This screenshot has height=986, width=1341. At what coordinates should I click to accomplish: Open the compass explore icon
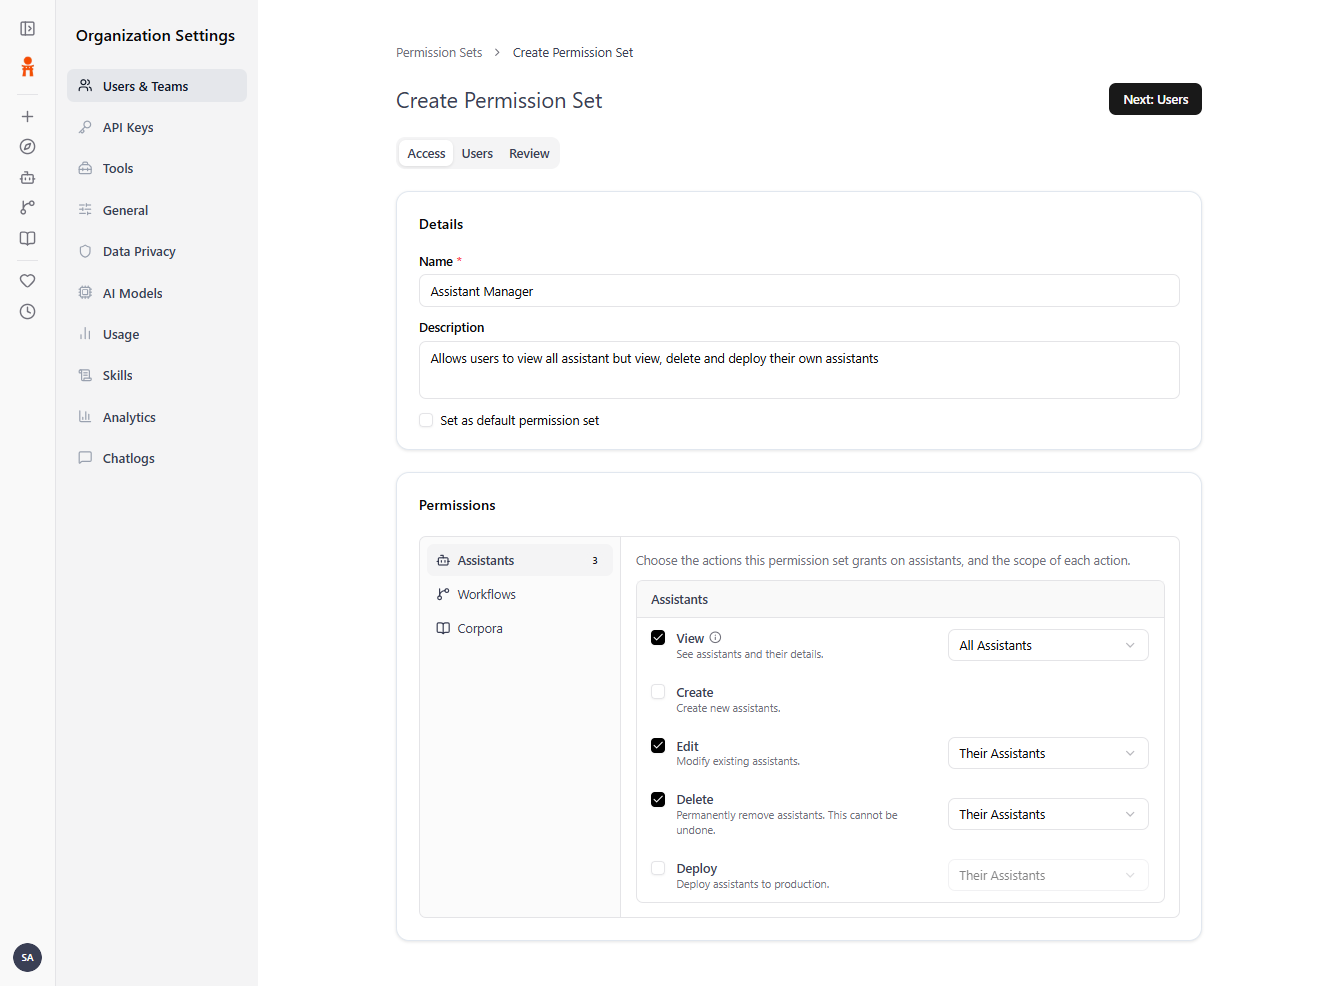click(x=28, y=147)
